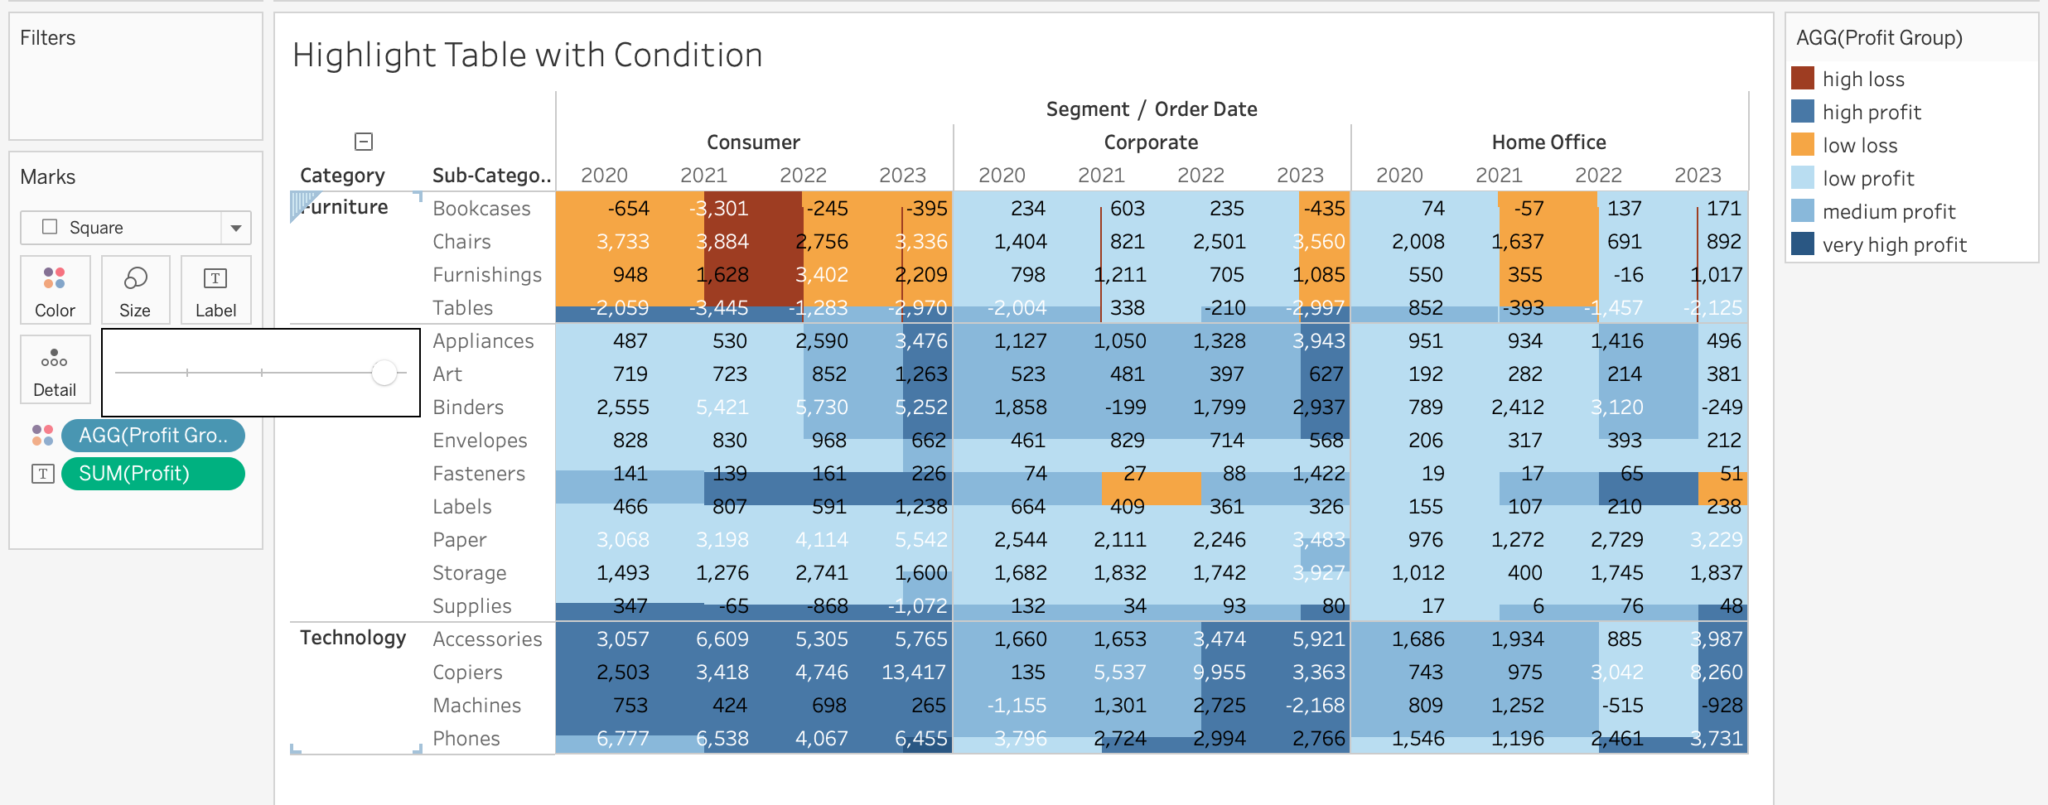Screen dimensions: 2048x805
Task: Click the text icon on SUM(Profit) pill
Action: pos(42,474)
